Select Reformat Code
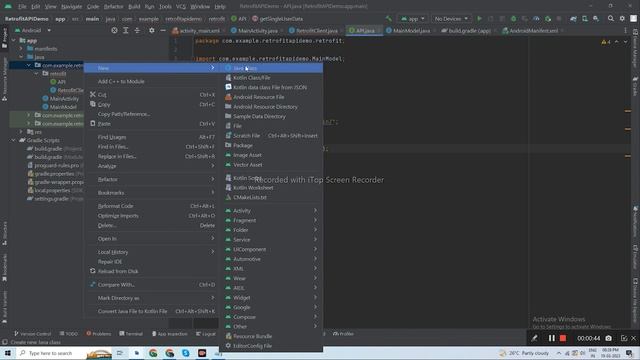 tap(151, 206)
